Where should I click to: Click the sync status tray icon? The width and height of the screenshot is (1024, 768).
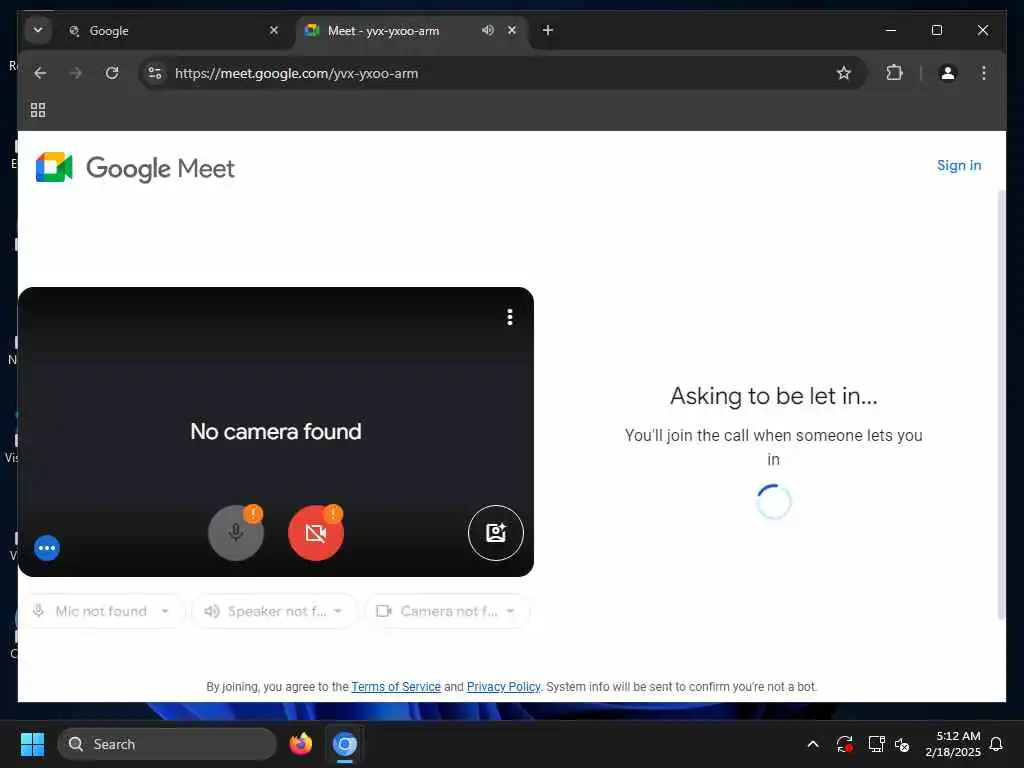(x=844, y=744)
